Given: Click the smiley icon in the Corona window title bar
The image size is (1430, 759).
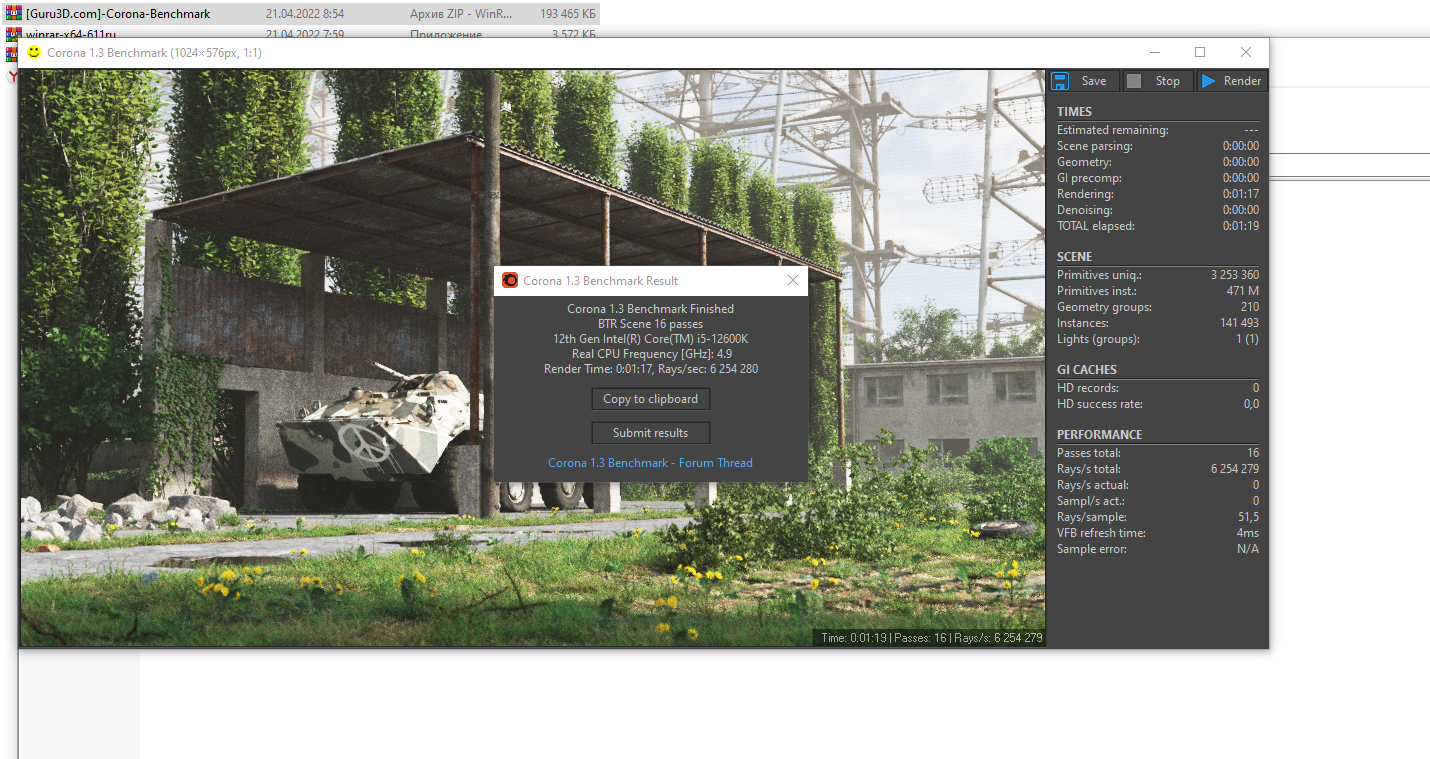Looking at the screenshot, I should (34, 52).
